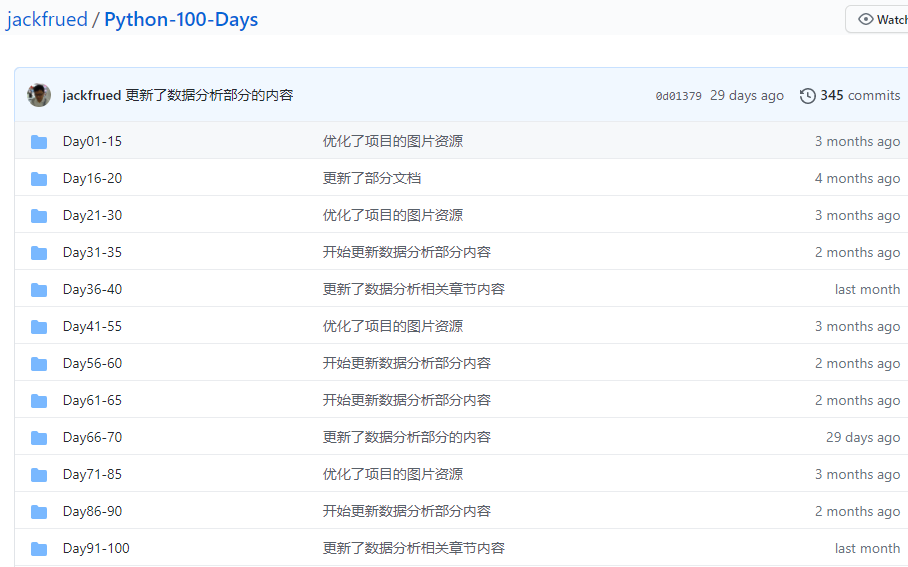Click the Watch eye icon
This screenshot has height=567, width=908.
point(865,19)
